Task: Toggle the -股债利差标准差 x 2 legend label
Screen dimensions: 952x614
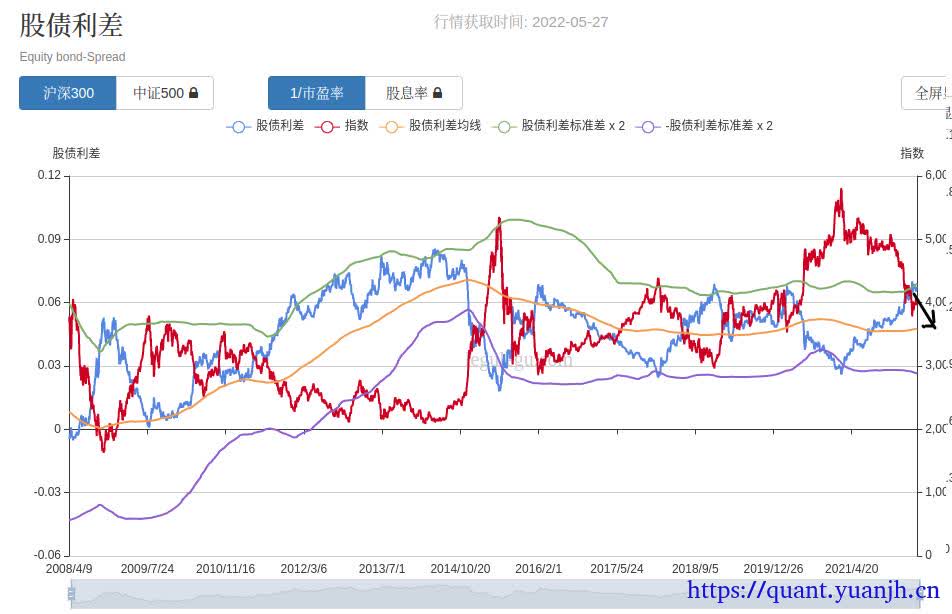Action: coord(721,126)
